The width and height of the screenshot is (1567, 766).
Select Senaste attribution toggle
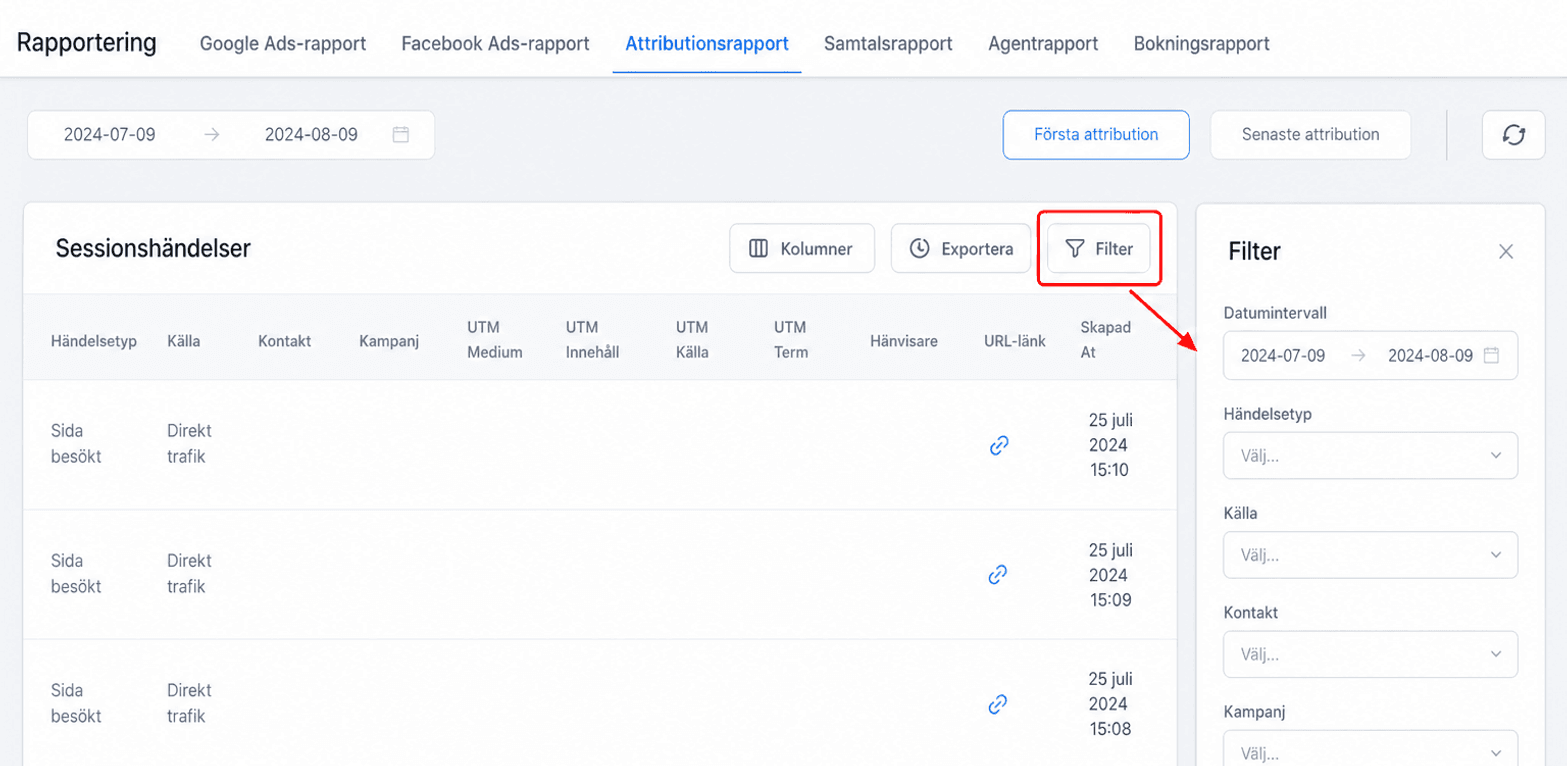pyautogui.click(x=1310, y=135)
